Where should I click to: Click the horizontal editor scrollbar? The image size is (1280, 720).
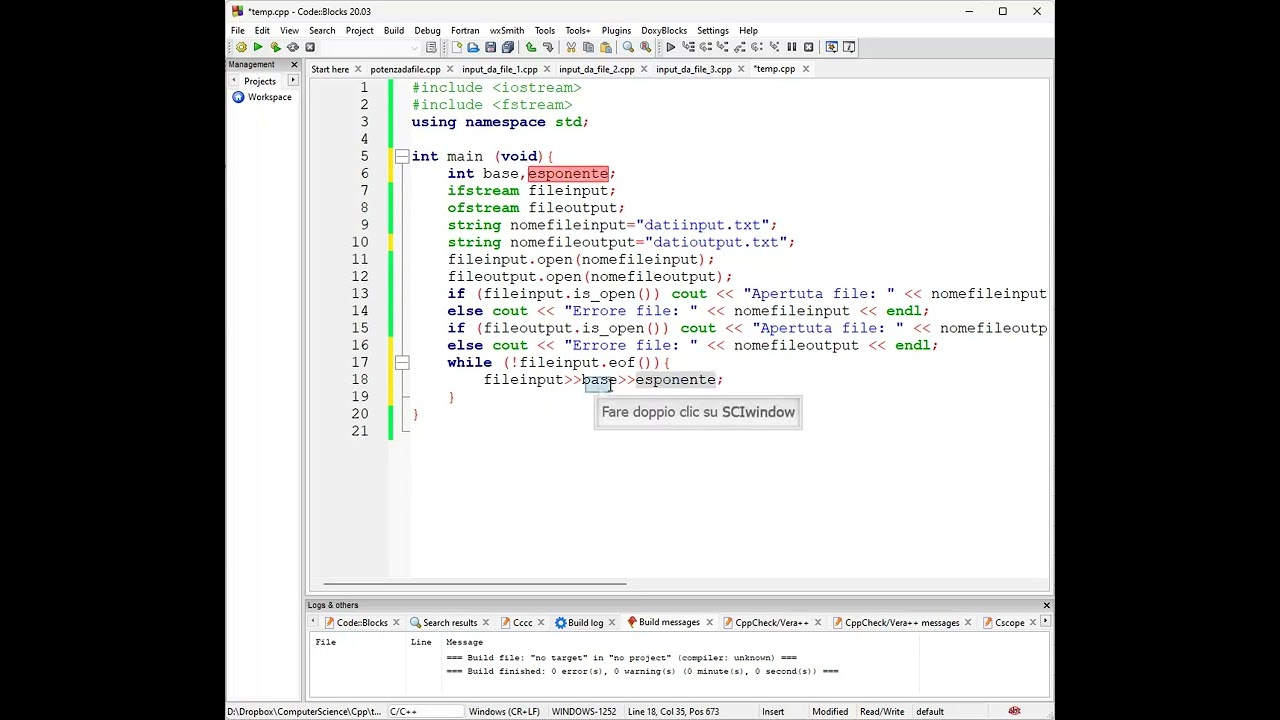[x=475, y=584]
